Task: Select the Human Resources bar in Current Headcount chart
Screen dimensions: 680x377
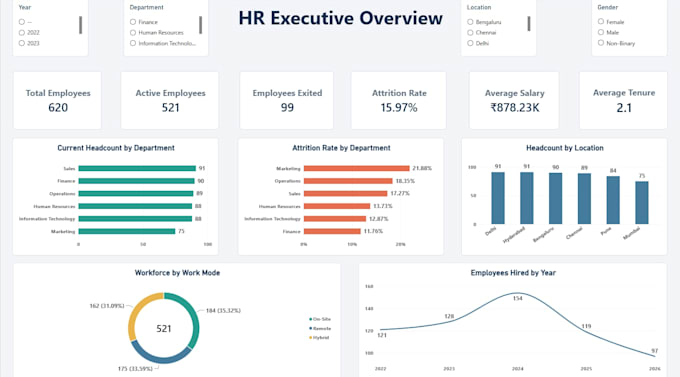Action: (135, 206)
